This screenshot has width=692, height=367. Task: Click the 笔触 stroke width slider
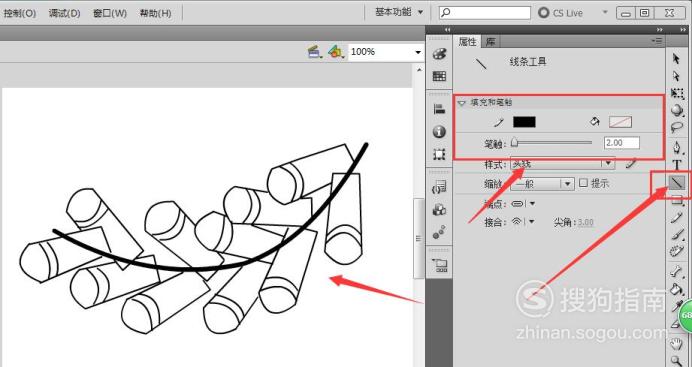click(552, 142)
